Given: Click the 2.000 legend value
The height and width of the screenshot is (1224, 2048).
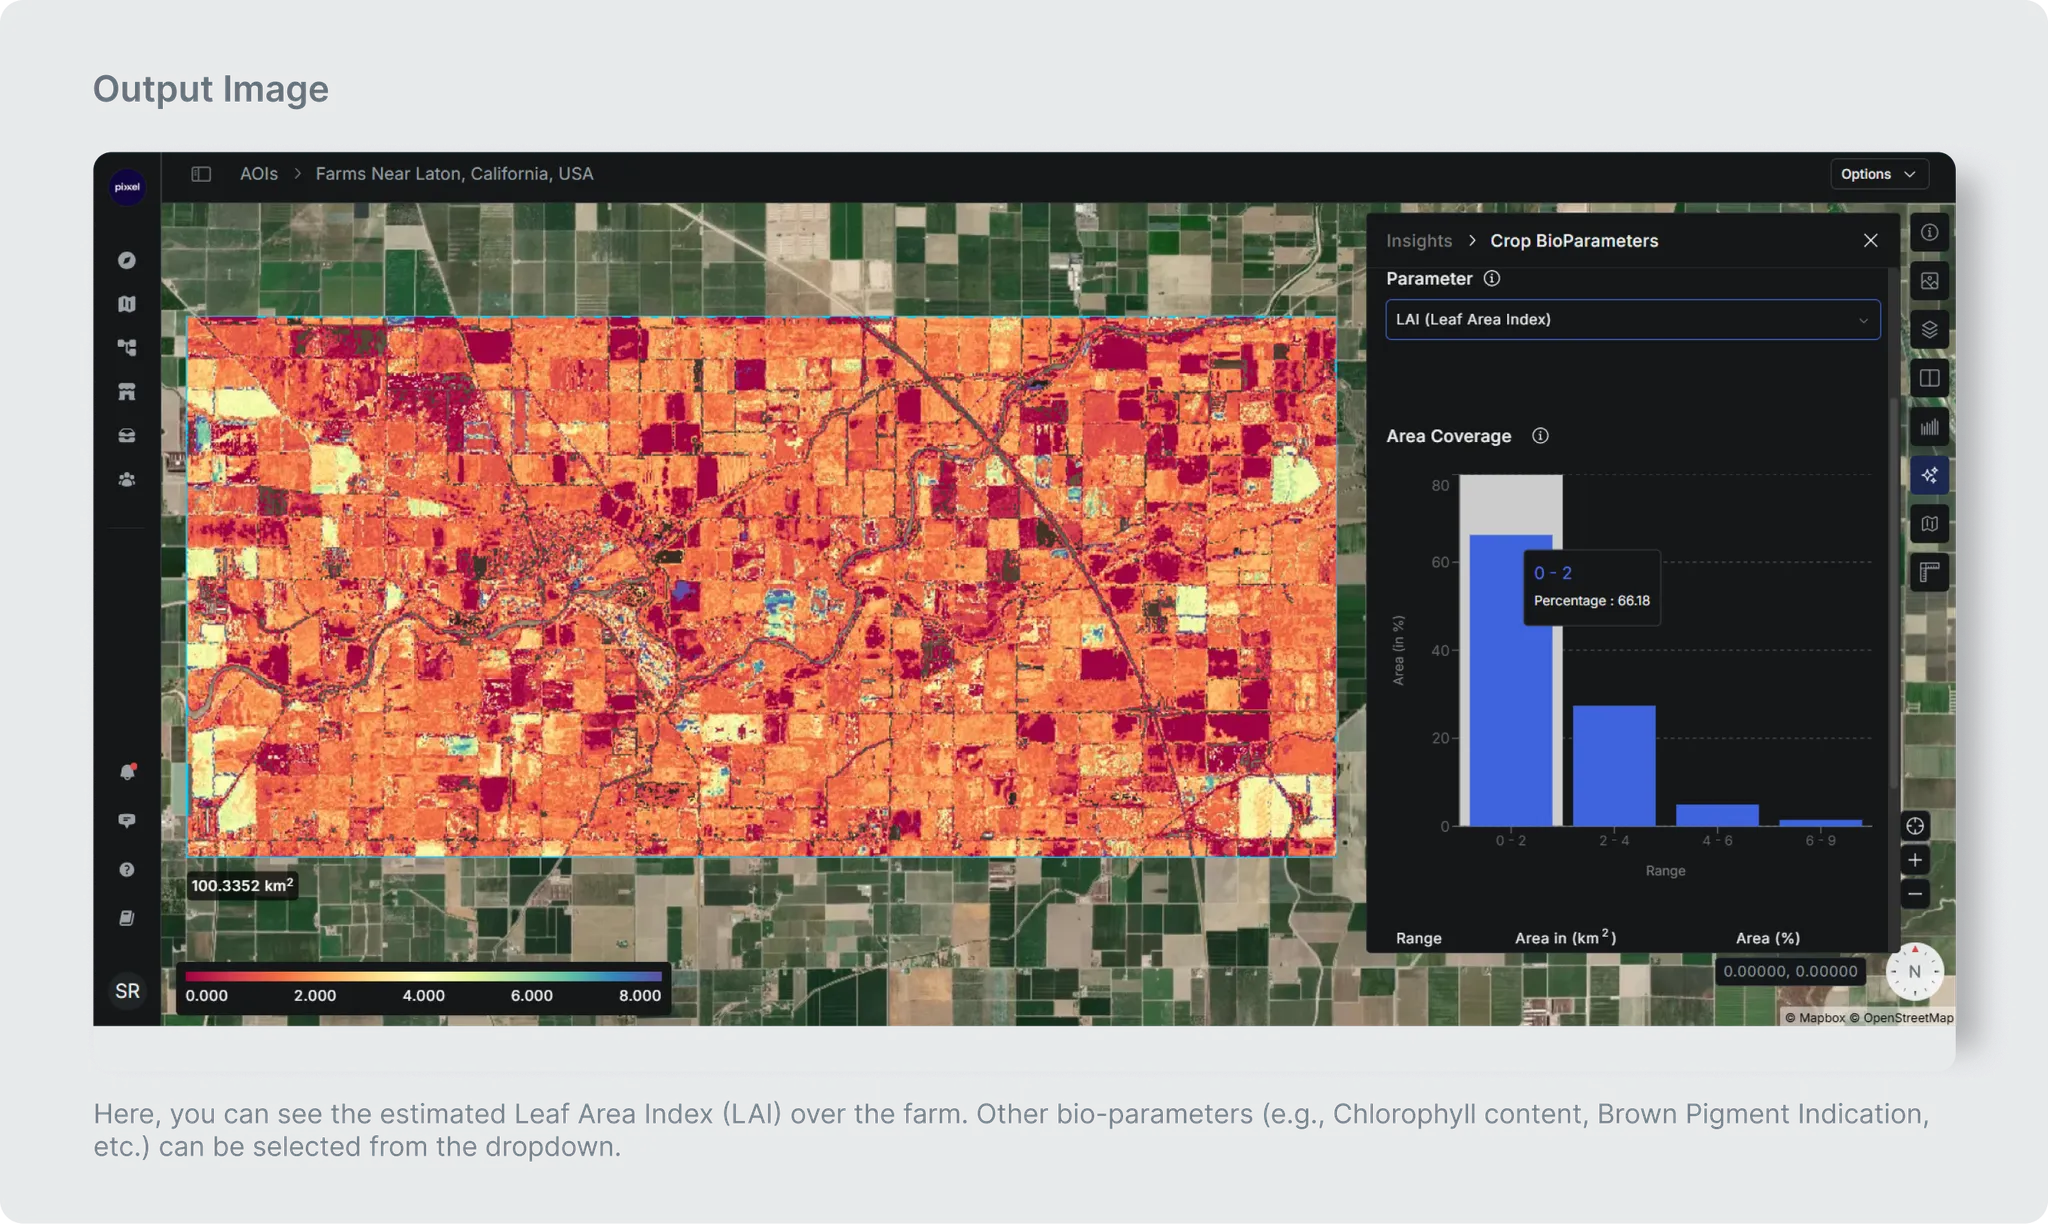Looking at the screenshot, I should 315,996.
